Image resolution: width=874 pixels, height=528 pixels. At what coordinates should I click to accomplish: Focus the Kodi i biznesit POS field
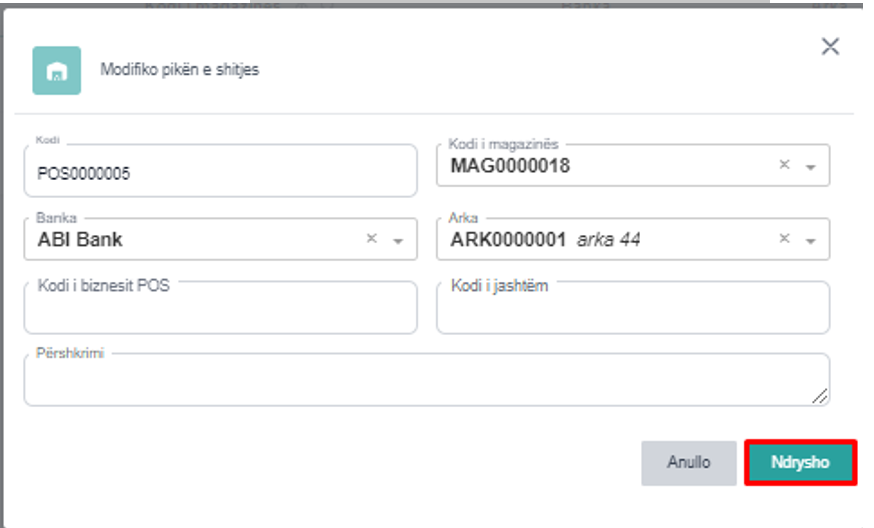(220, 312)
